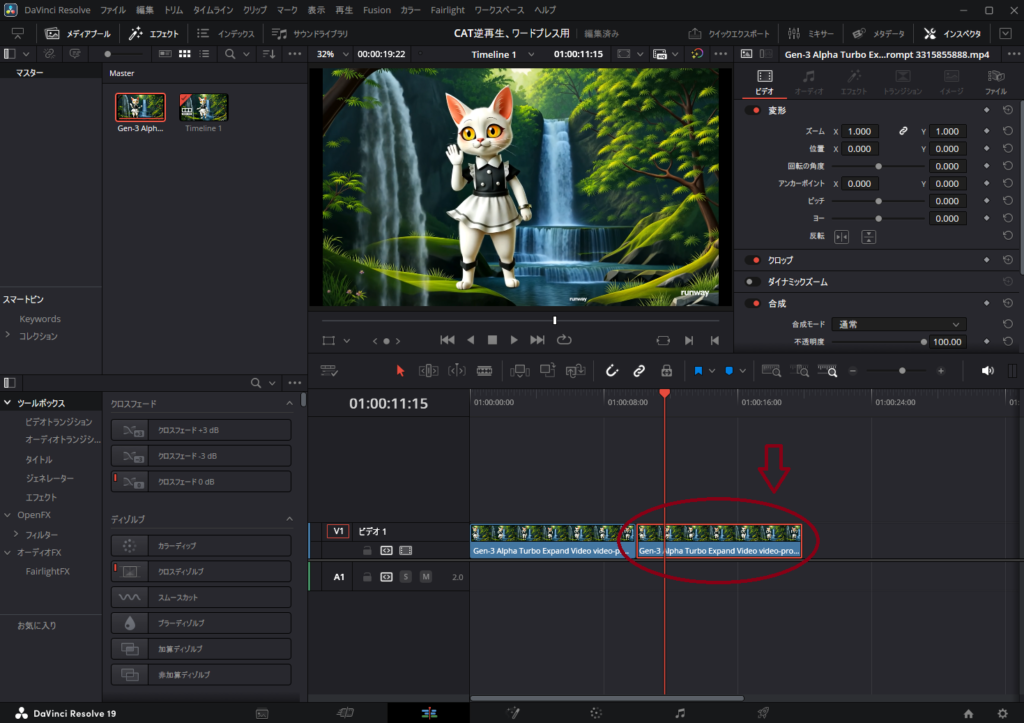Open the Fusion menu in menu bar
1024x723 pixels.
point(377,9)
